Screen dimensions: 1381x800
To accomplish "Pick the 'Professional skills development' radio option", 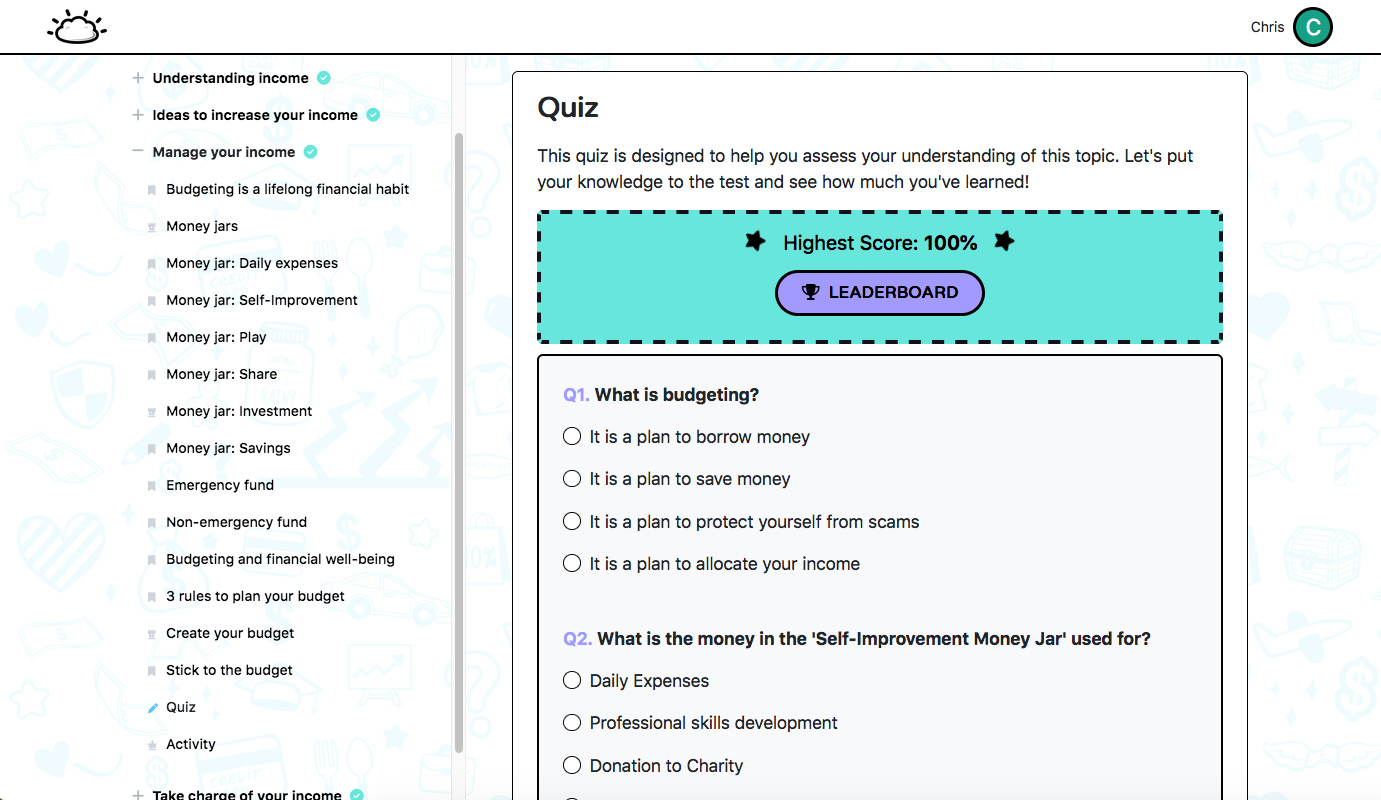I will (572, 723).
